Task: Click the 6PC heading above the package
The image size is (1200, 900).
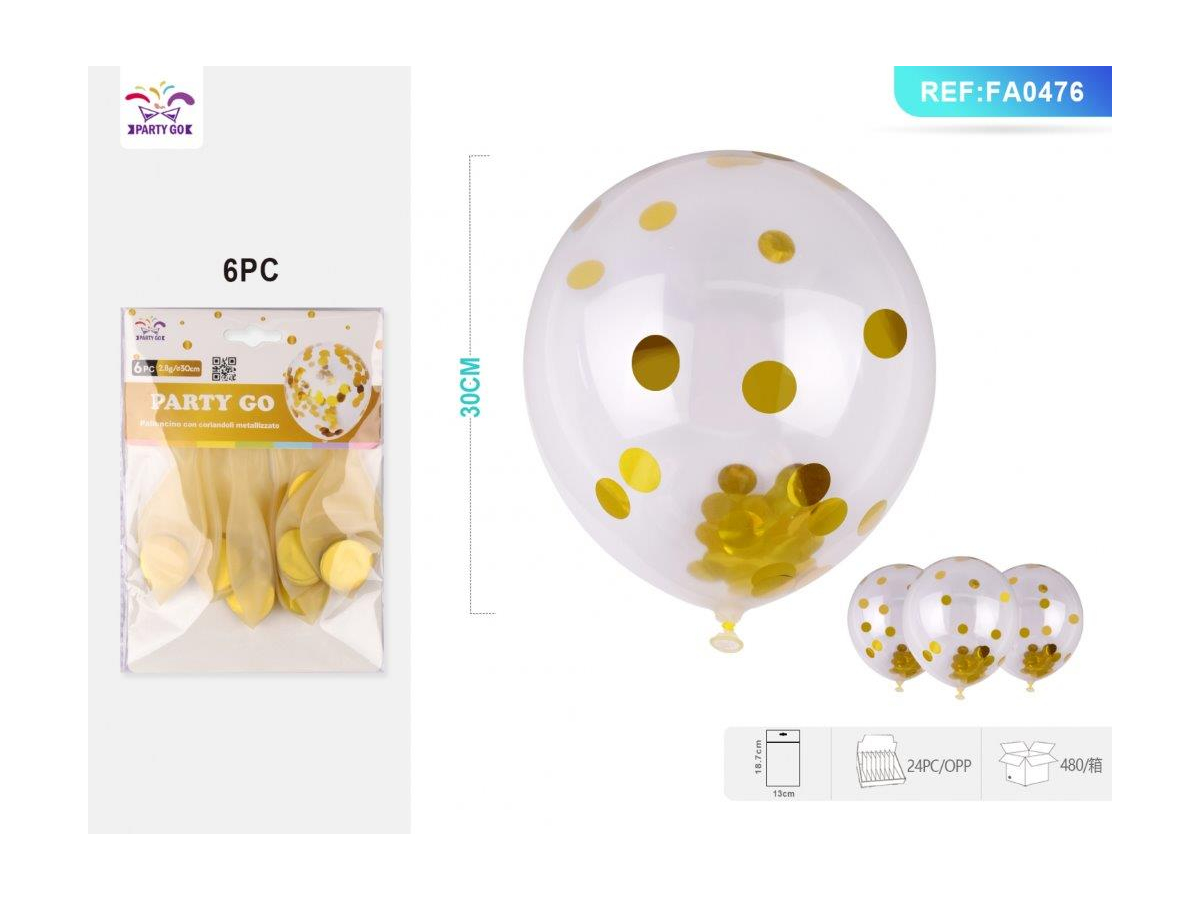Action: [x=250, y=270]
